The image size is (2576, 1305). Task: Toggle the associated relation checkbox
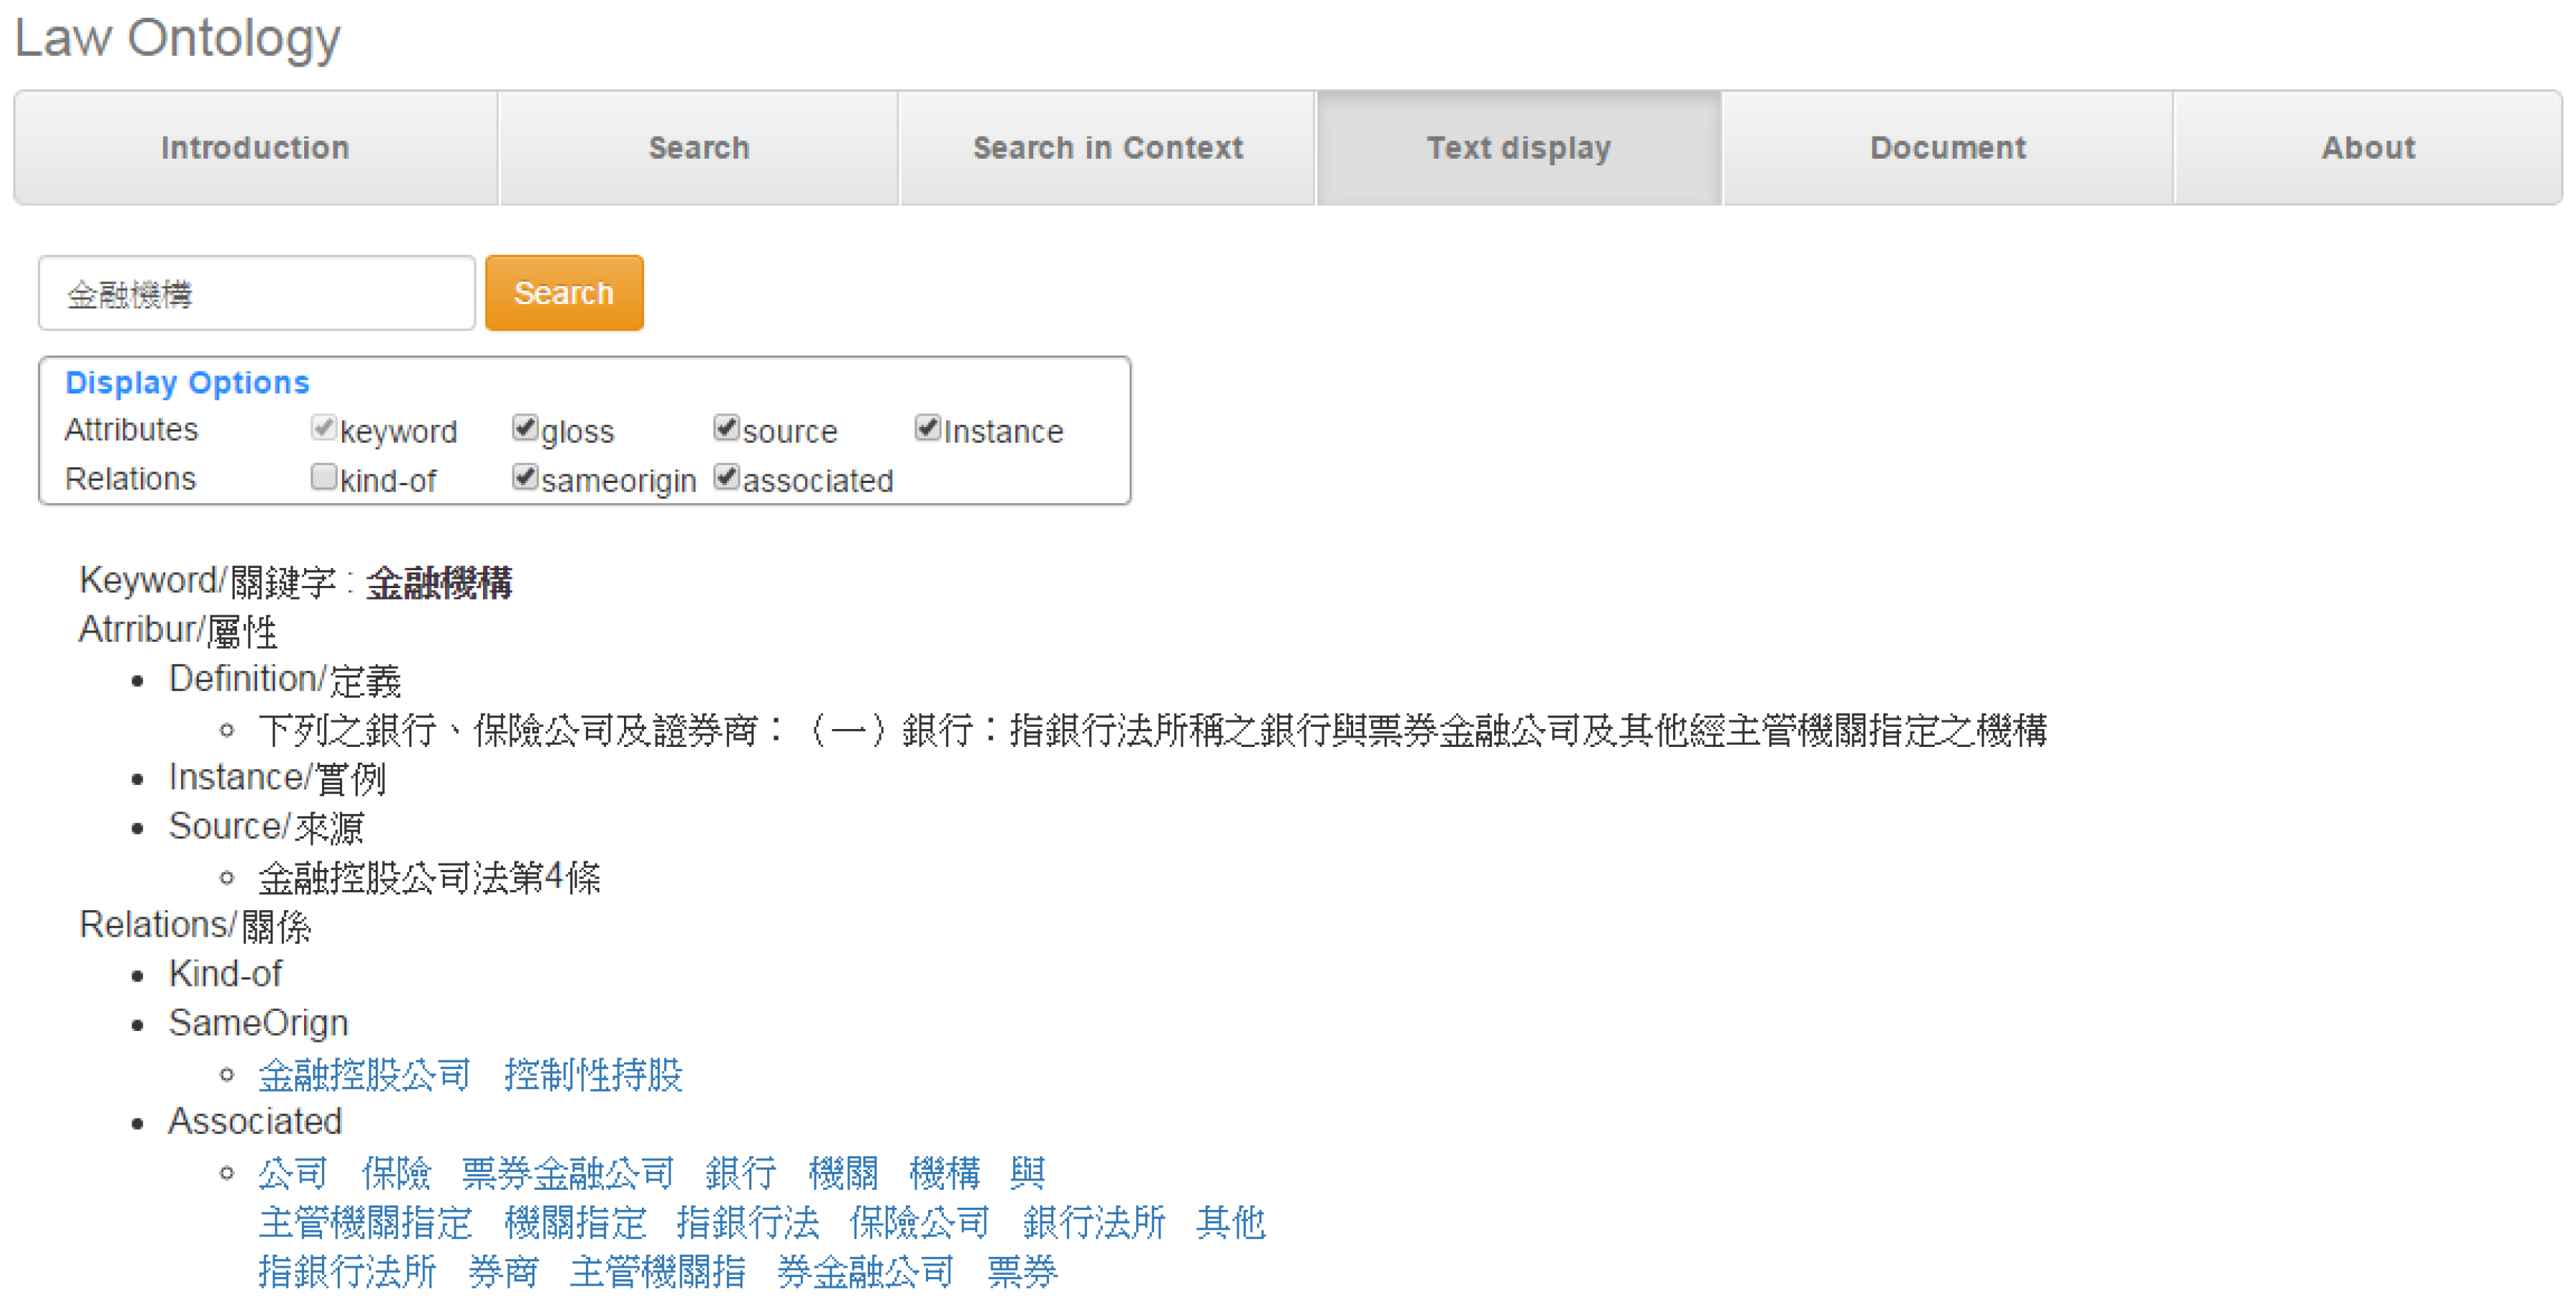point(726,477)
